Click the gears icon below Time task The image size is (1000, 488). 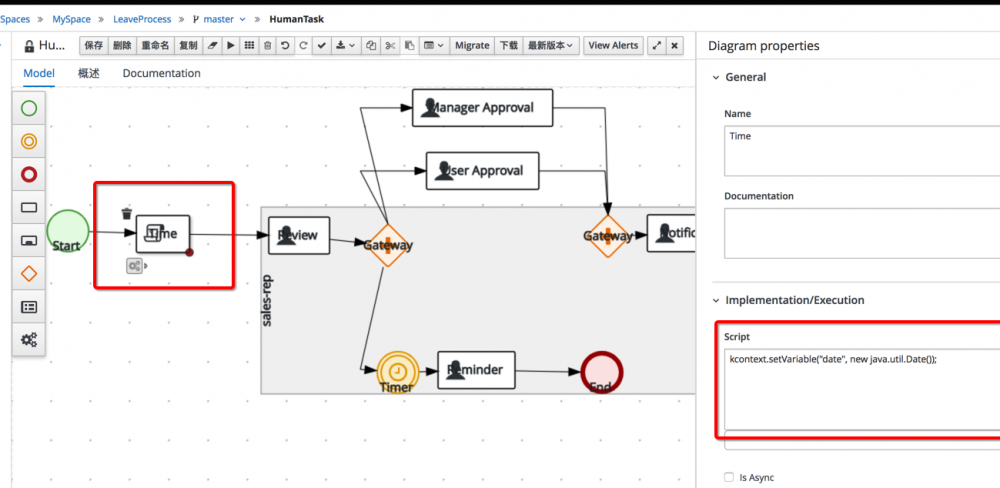click(134, 266)
